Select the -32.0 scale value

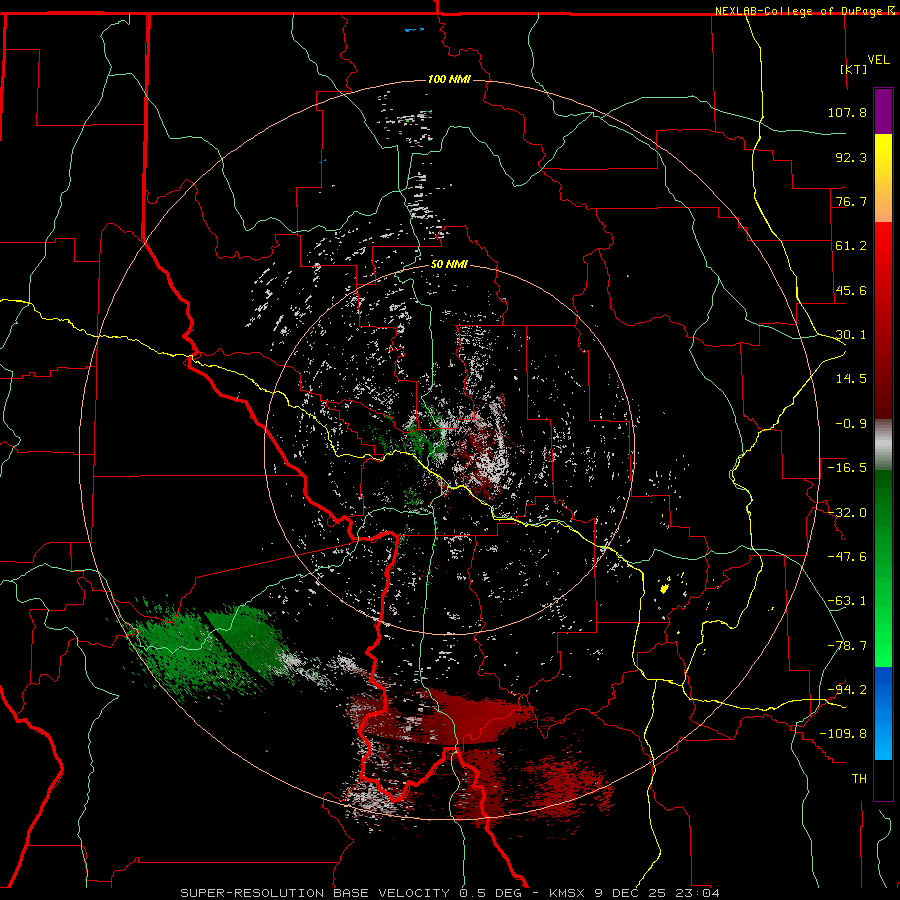click(847, 513)
